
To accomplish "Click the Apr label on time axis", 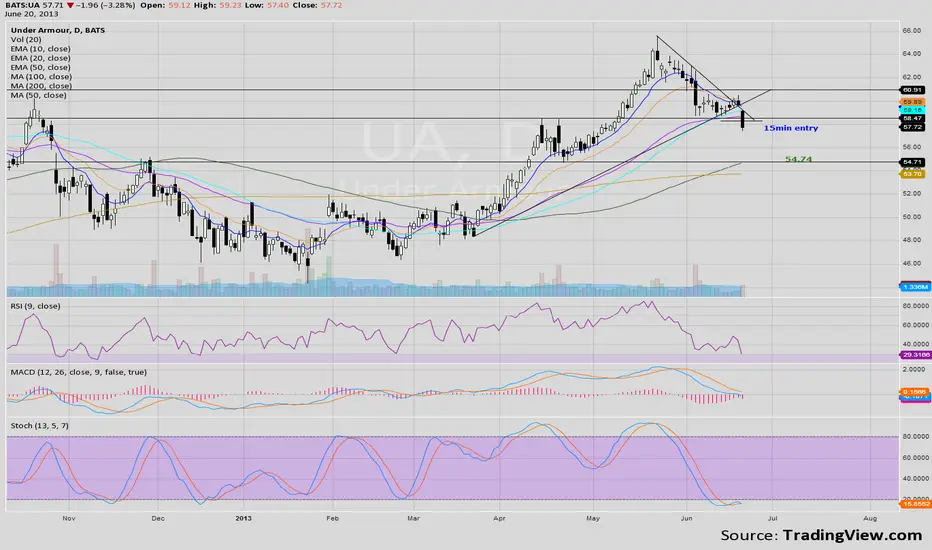I will click(x=499, y=518).
